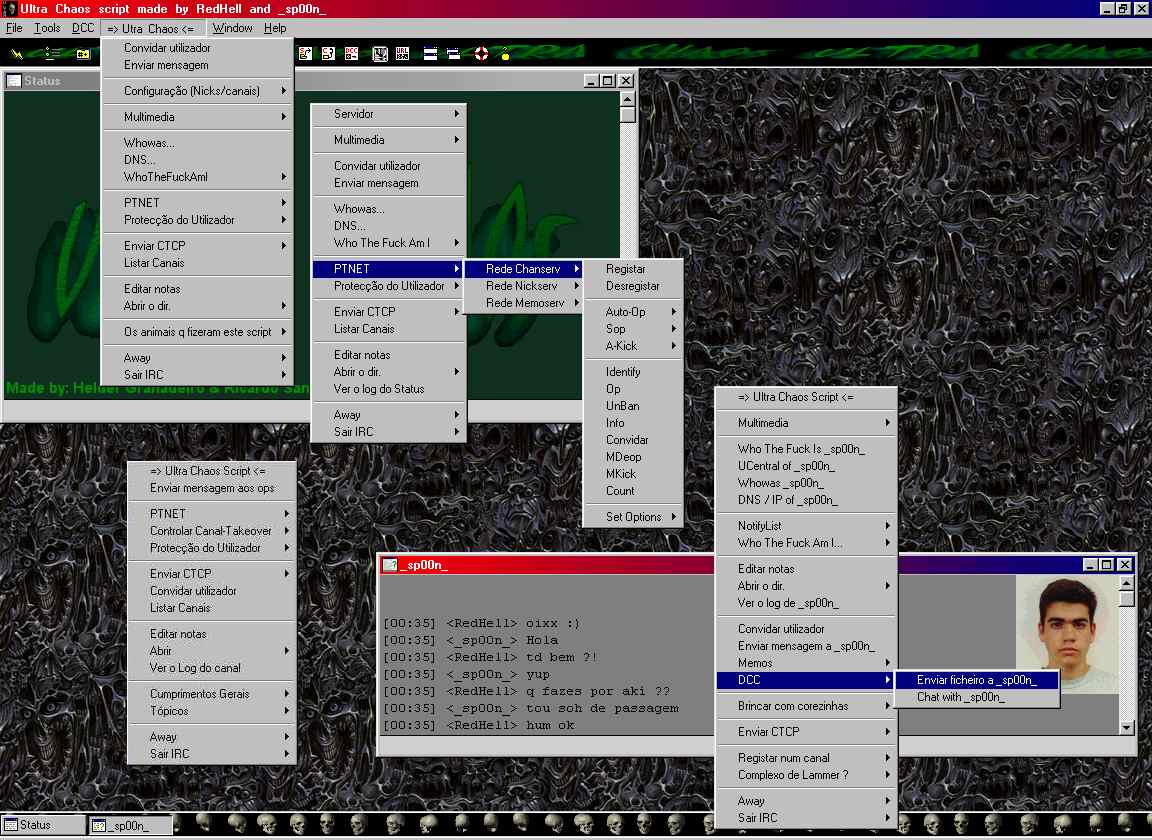
Task: Expand the Set Options submenu
Action: (x=633, y=517)
